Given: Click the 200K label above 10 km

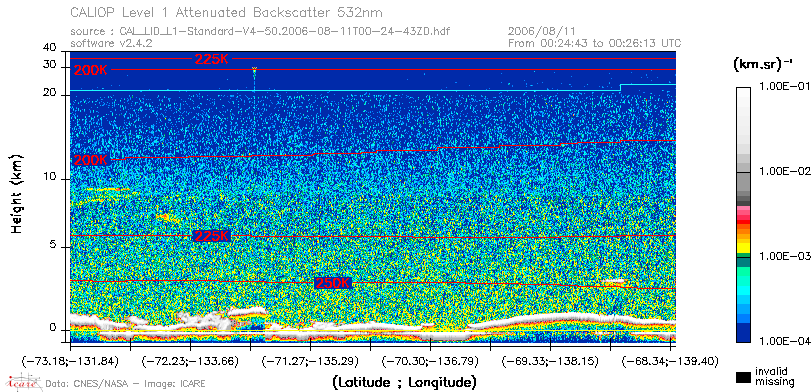Looking at the screenshot, I should [91, 160].
